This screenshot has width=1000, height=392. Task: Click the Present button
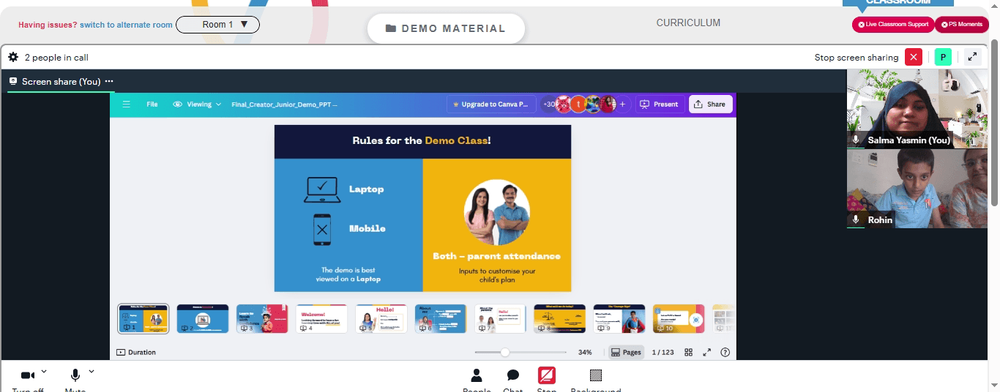point(659,105)
